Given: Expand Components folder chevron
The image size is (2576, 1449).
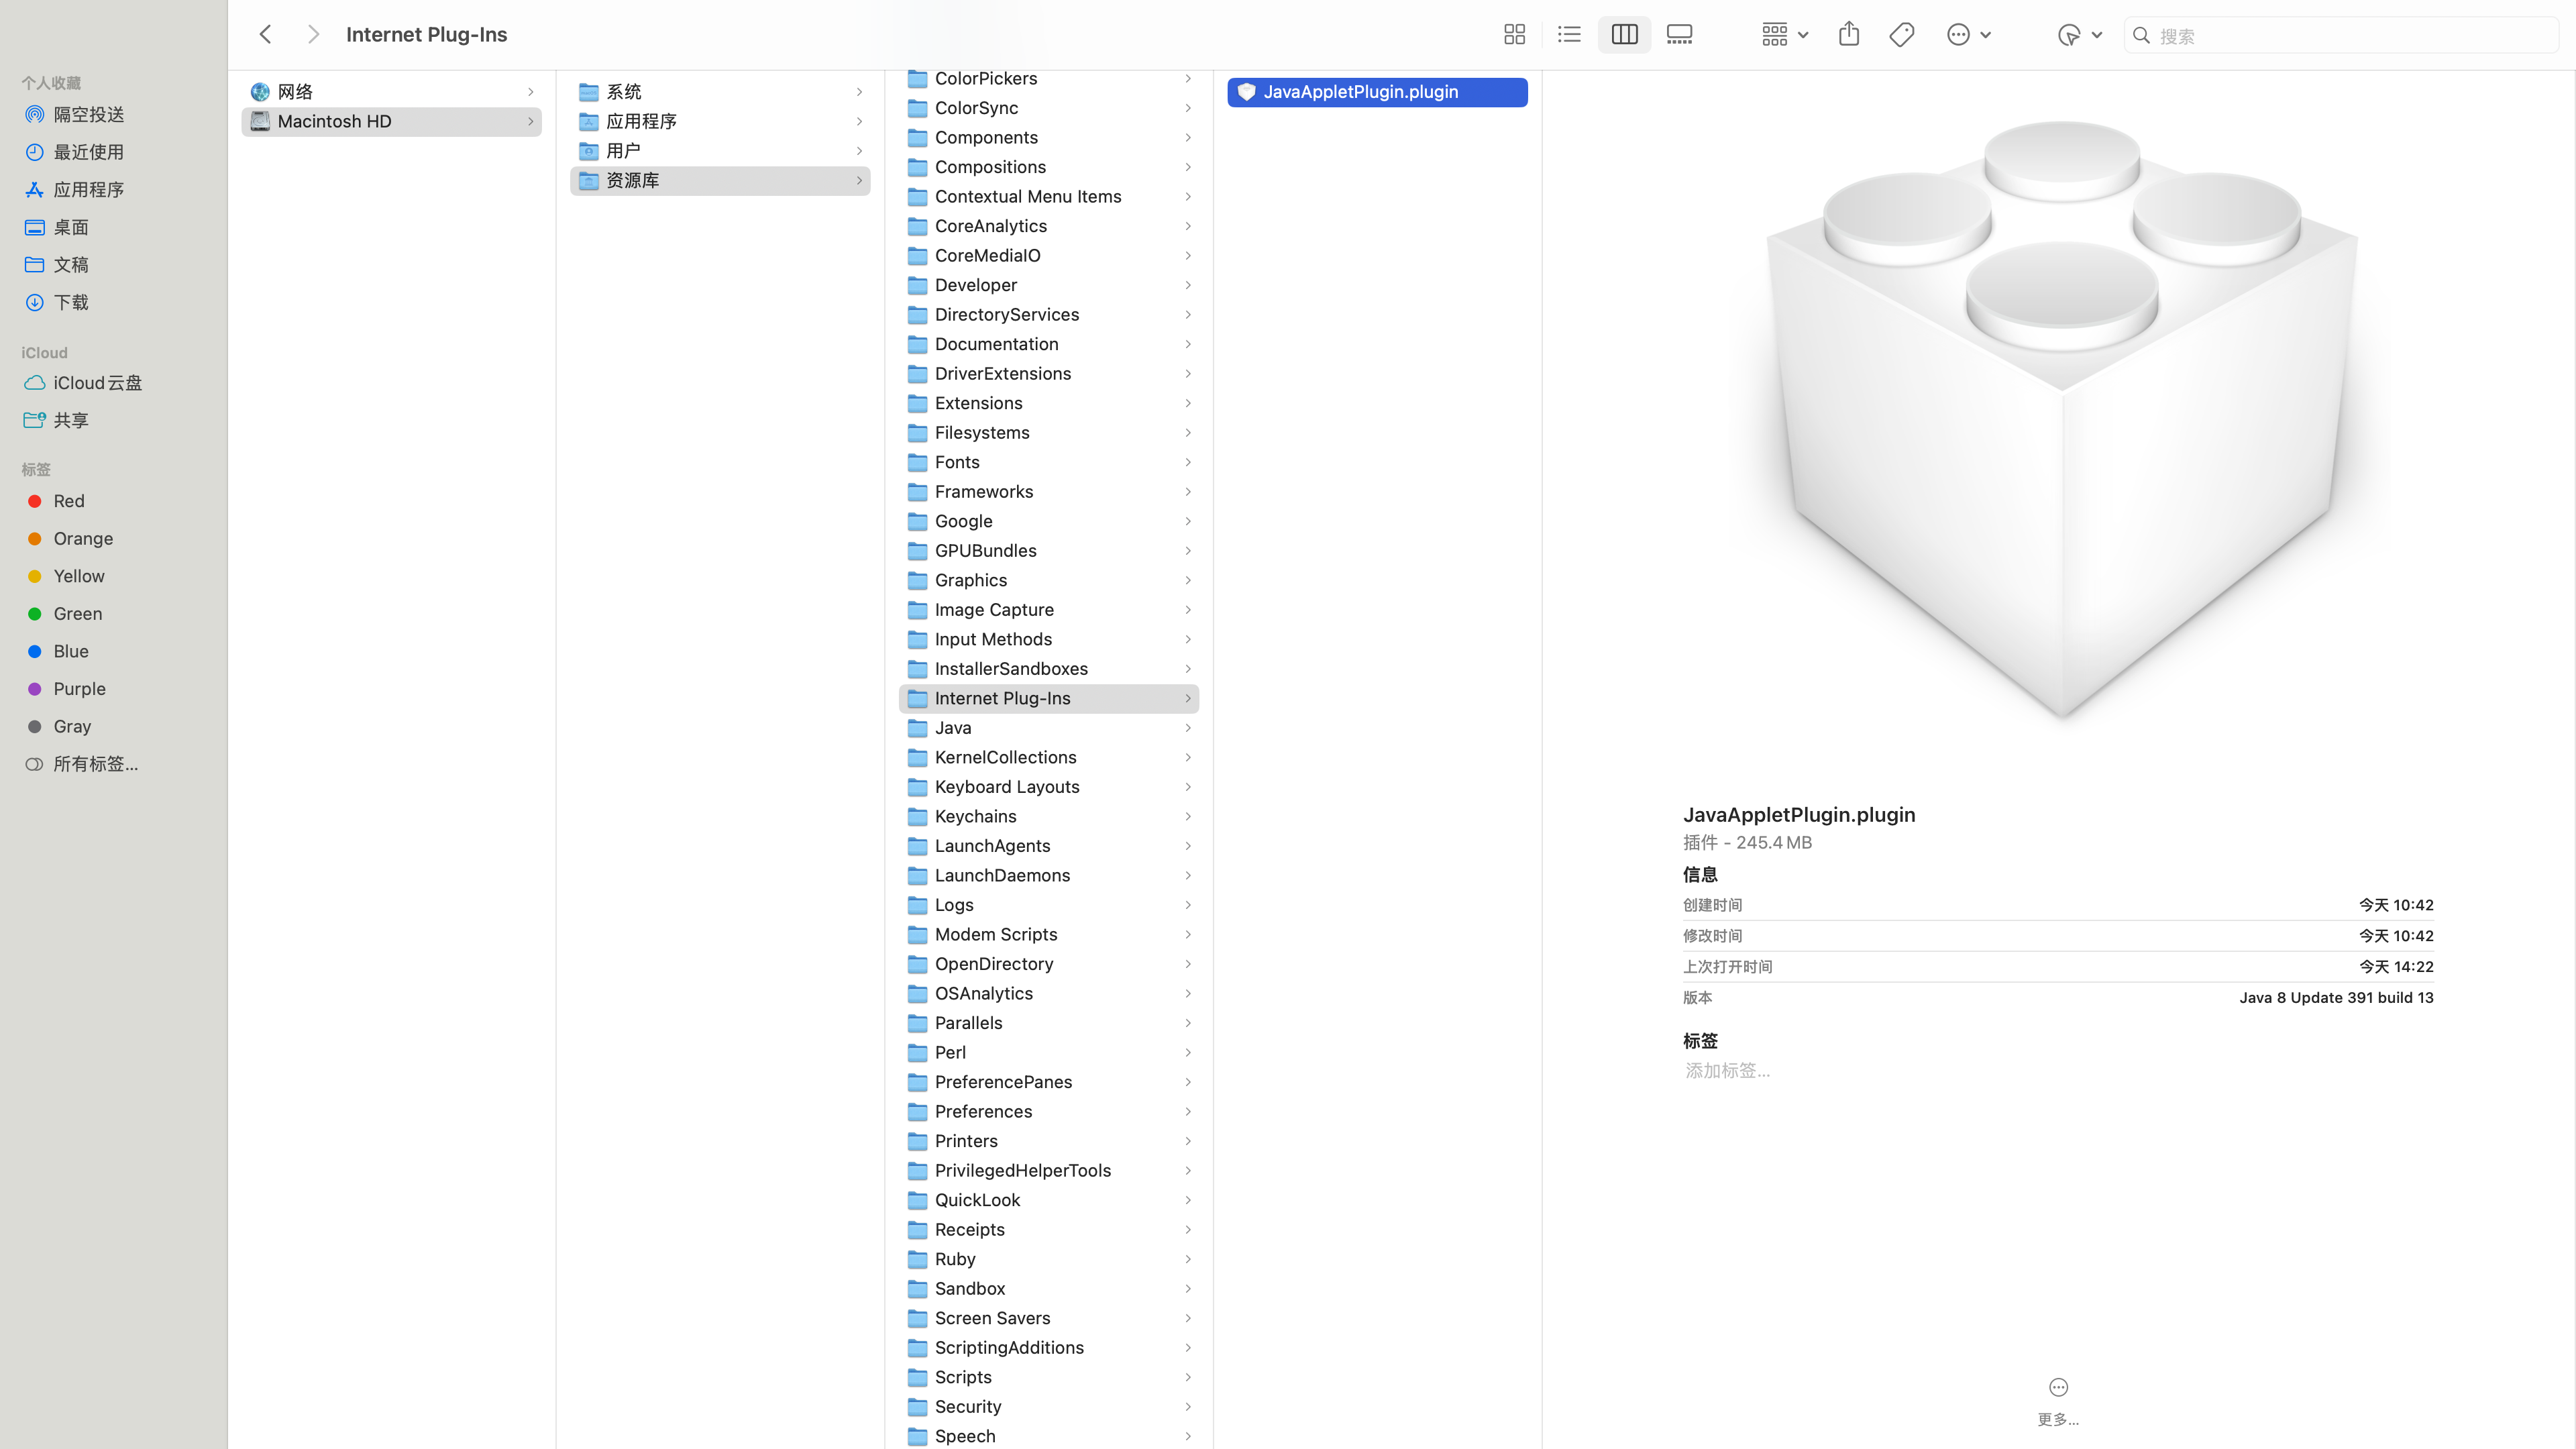Looking at the screenshot, I should (x=1188, y=138).
